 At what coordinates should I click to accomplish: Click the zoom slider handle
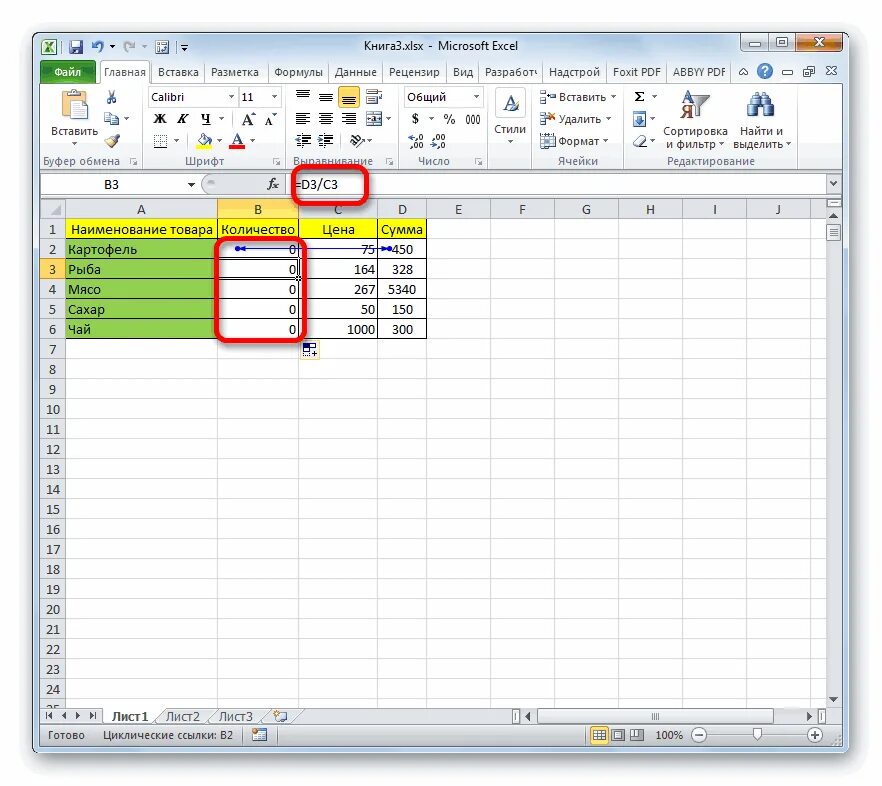(x=757, y=734)
